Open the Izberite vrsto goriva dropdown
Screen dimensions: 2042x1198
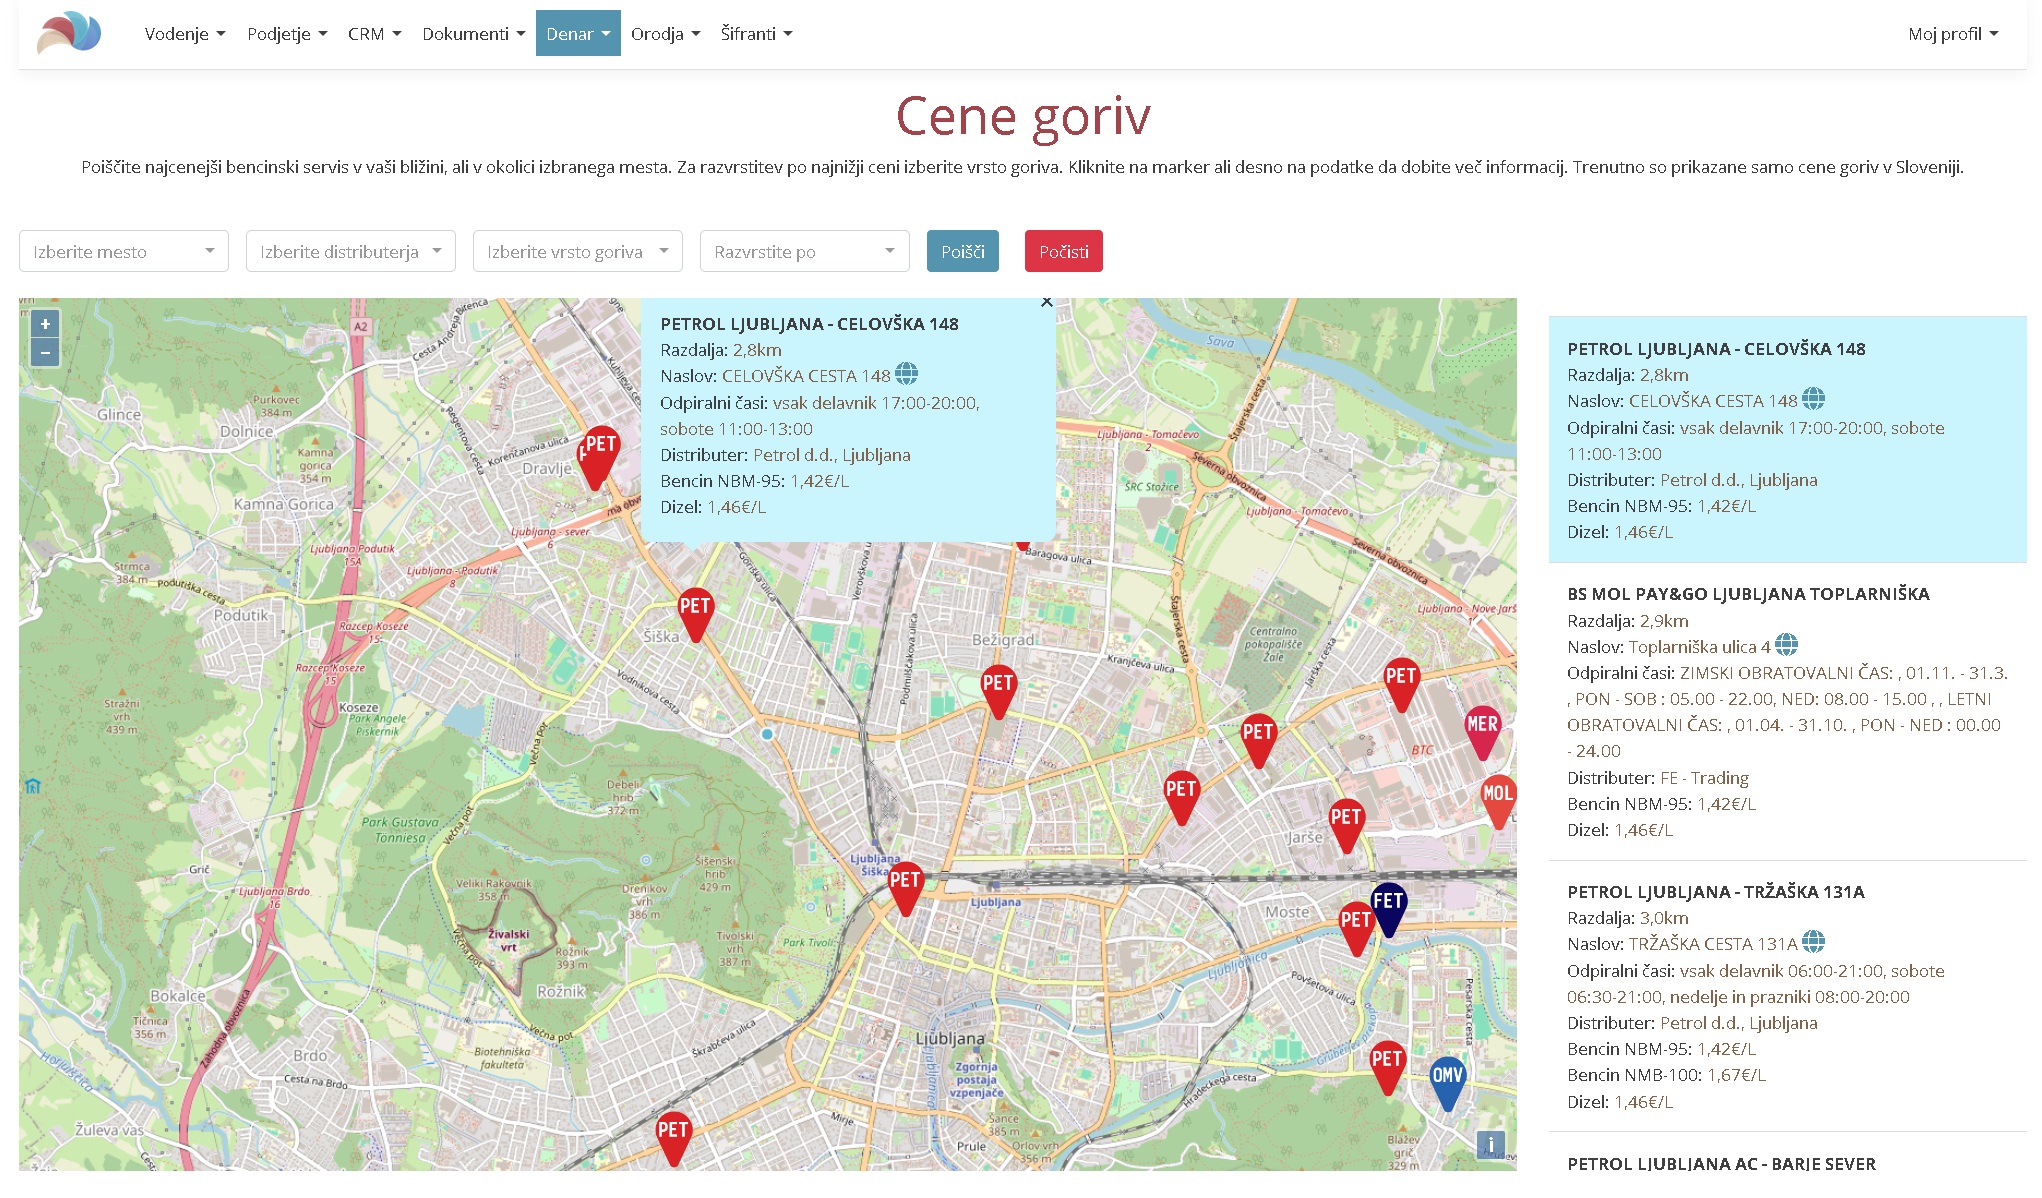click(x=578, y=251)
